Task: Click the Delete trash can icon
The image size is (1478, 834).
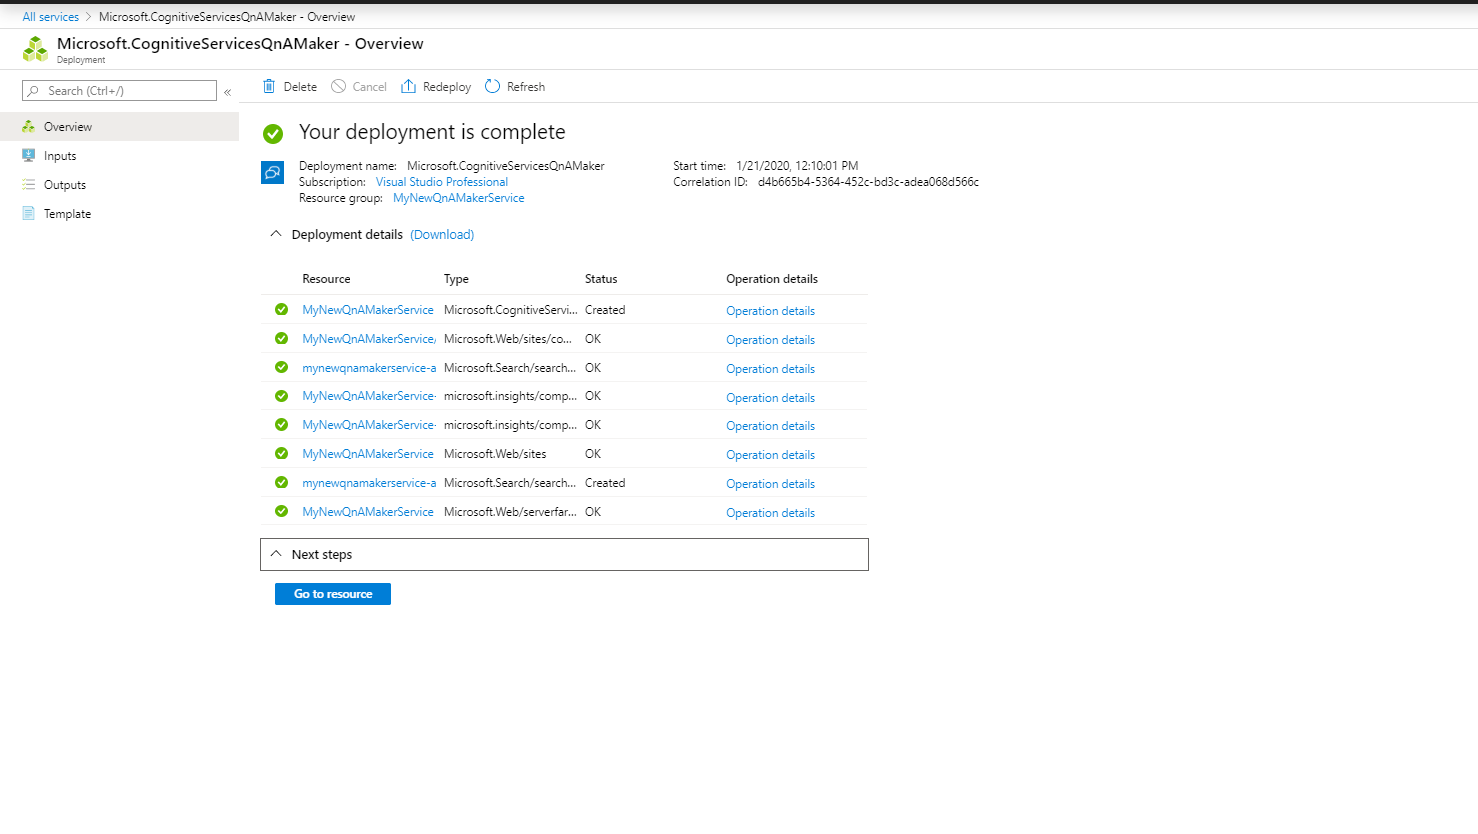Action: tap(269, 86)
